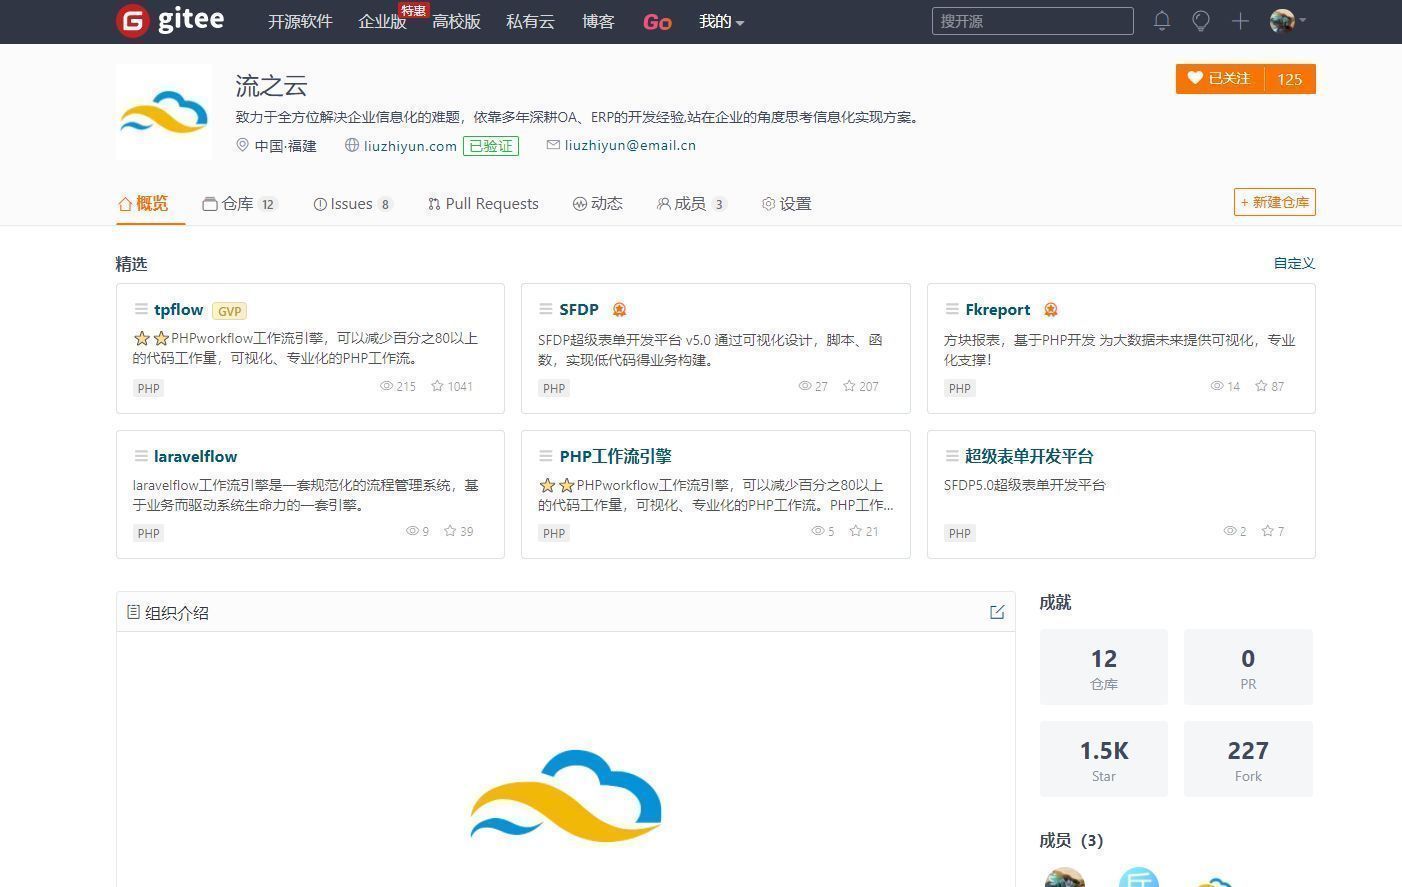Click the 新建仓库 button

(1275, 202)
